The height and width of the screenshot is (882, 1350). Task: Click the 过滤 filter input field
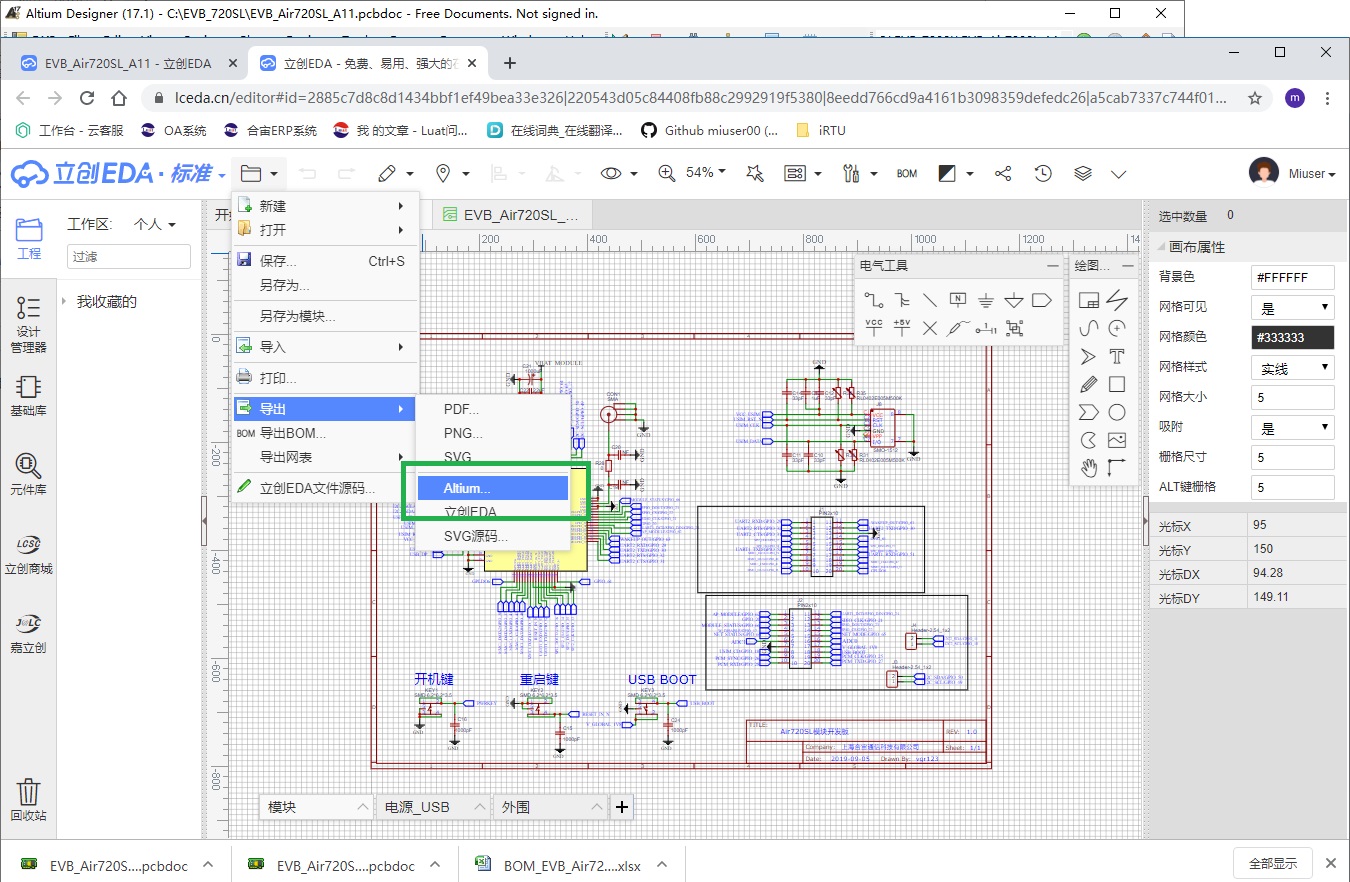tap(129, 257)
